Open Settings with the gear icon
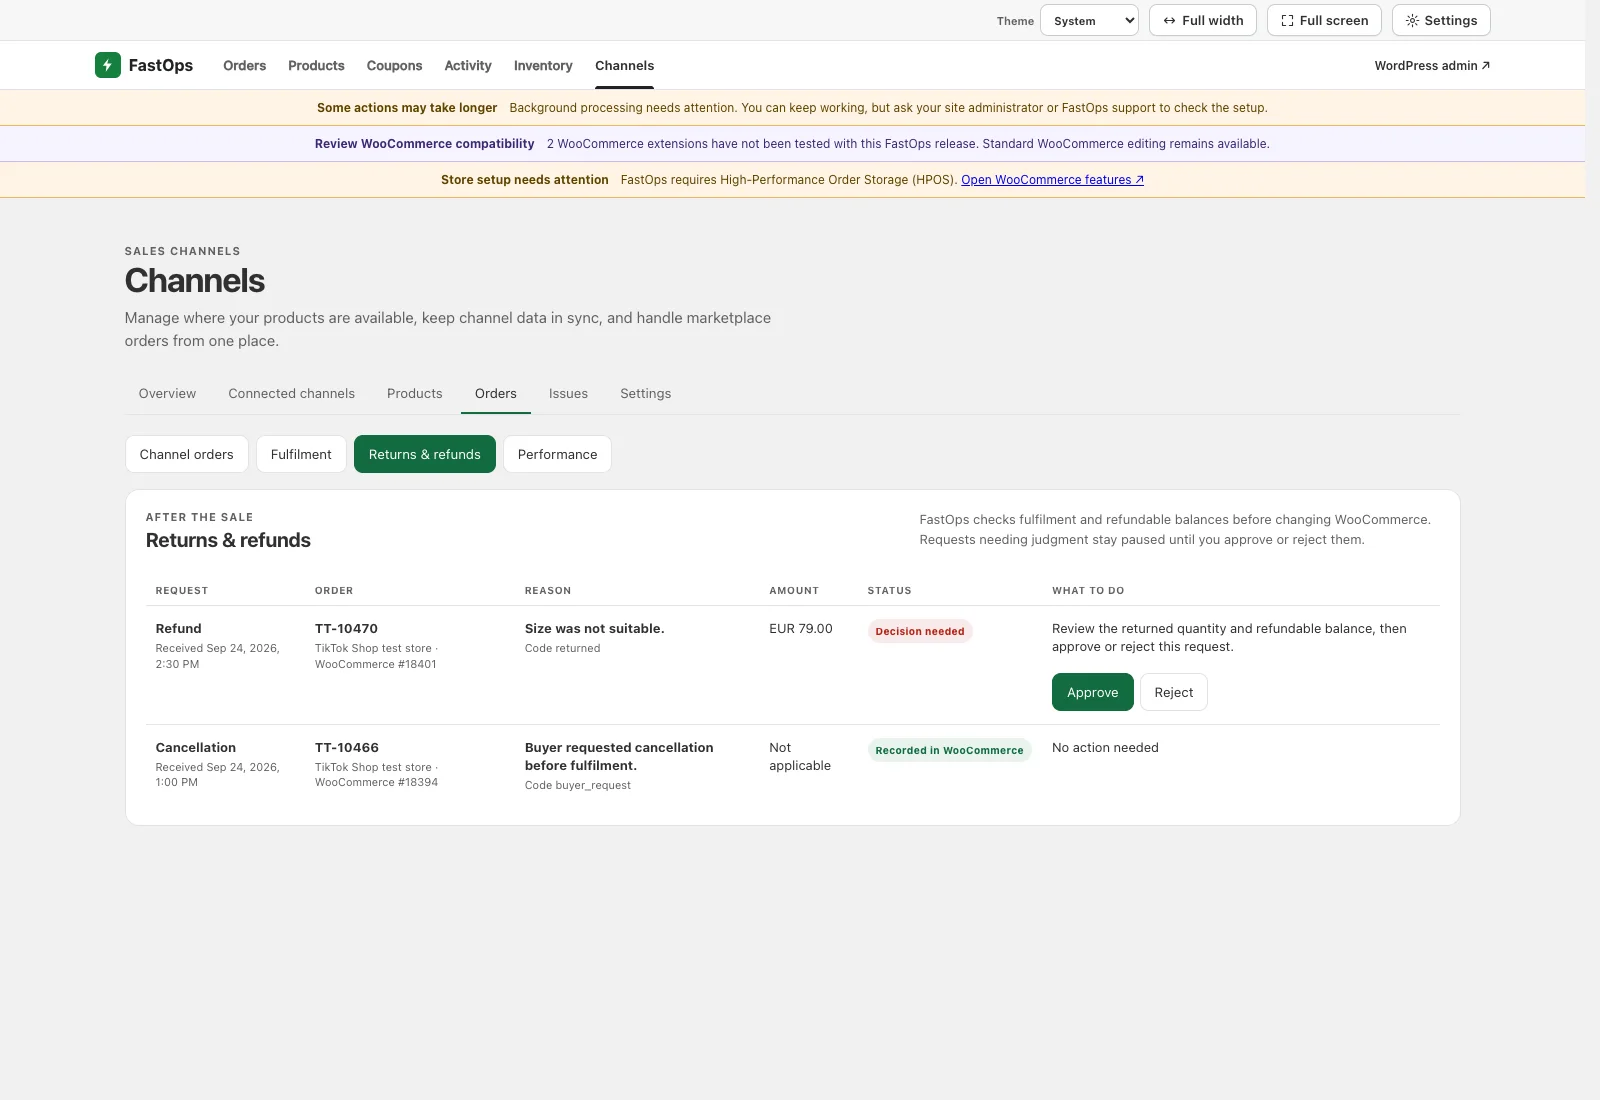The width and height of the screenshot is (1600, 1100). click(x=1441, y=20)
